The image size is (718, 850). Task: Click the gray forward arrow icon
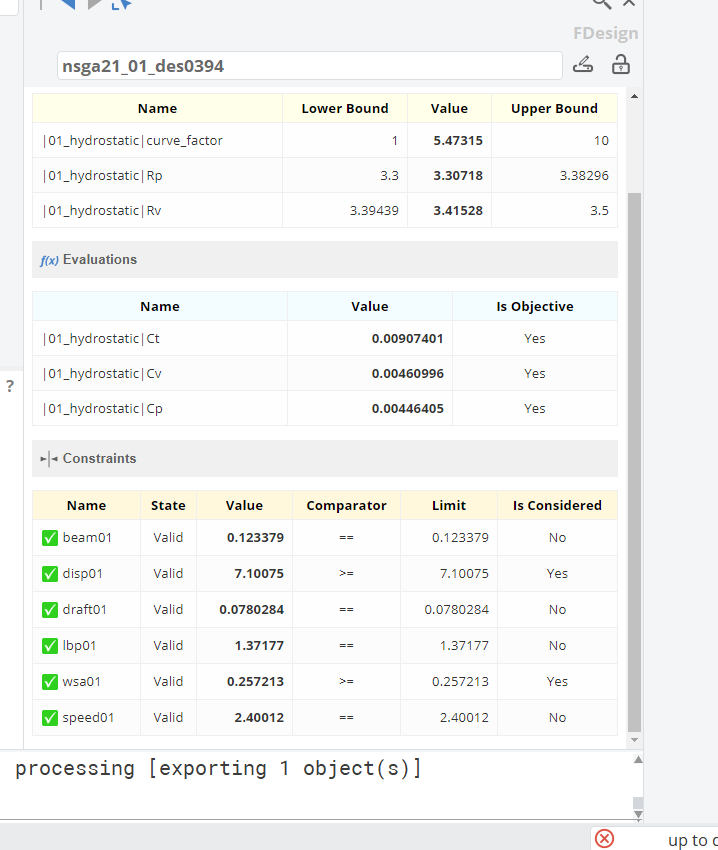tap(95, 4)
